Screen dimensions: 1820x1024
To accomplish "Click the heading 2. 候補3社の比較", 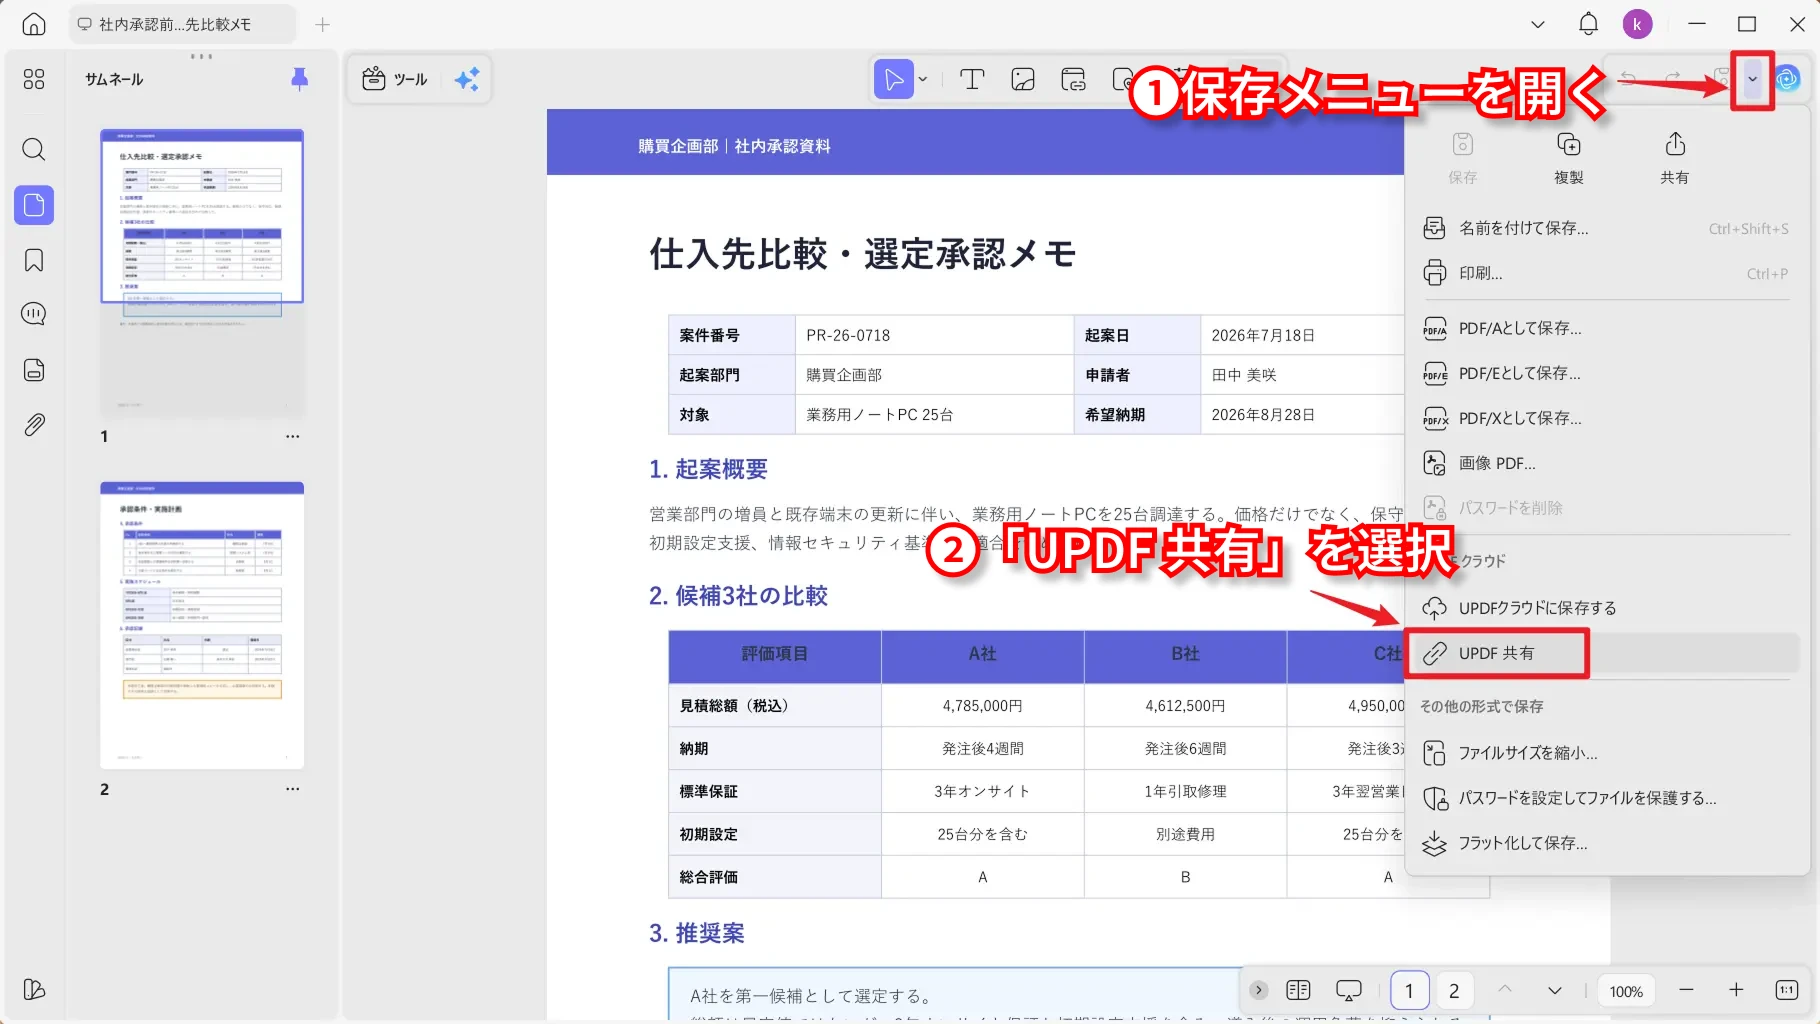I will [738, 596].
